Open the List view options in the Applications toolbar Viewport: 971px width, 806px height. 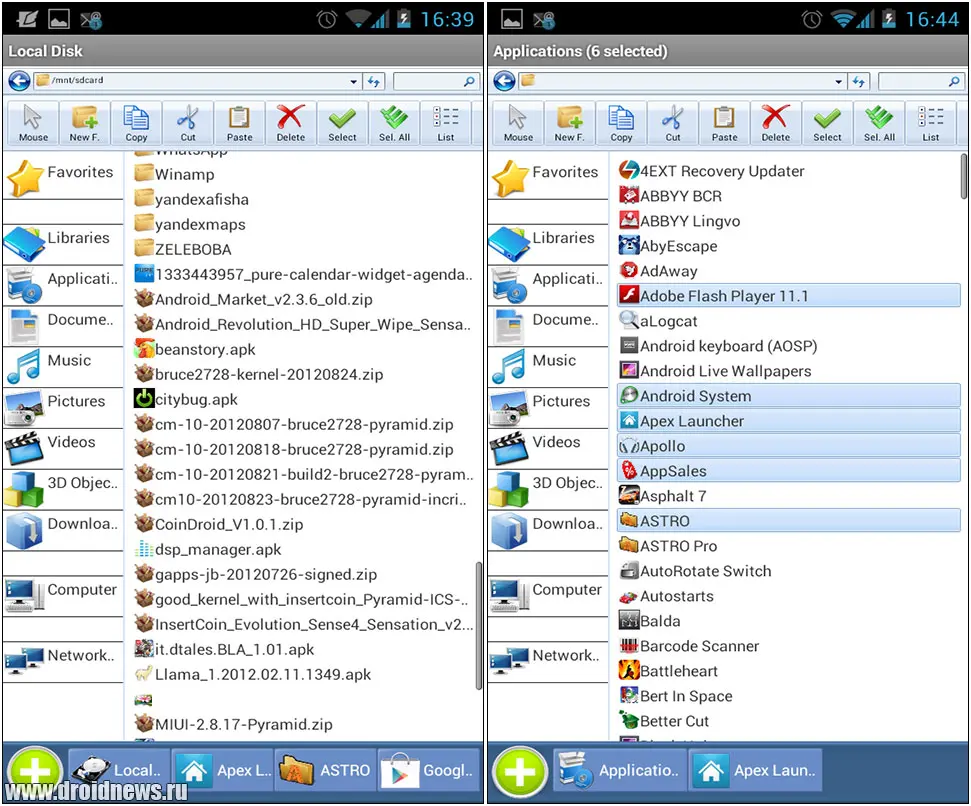tap(931, 123)
